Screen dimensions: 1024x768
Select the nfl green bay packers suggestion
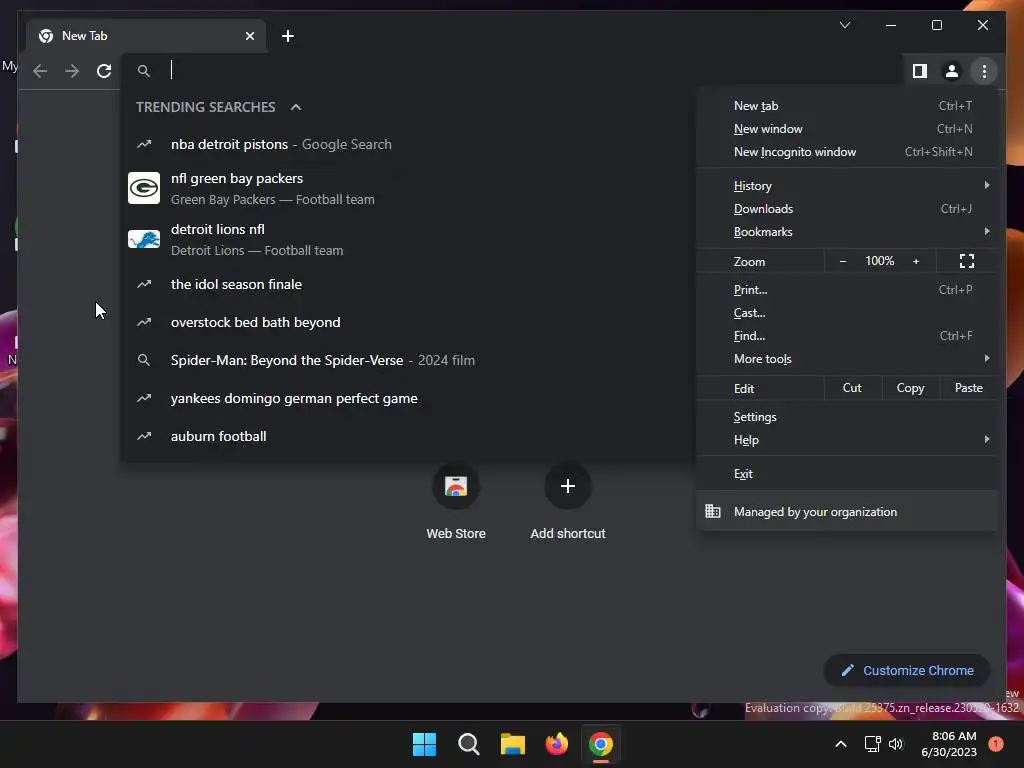[408, 188]
